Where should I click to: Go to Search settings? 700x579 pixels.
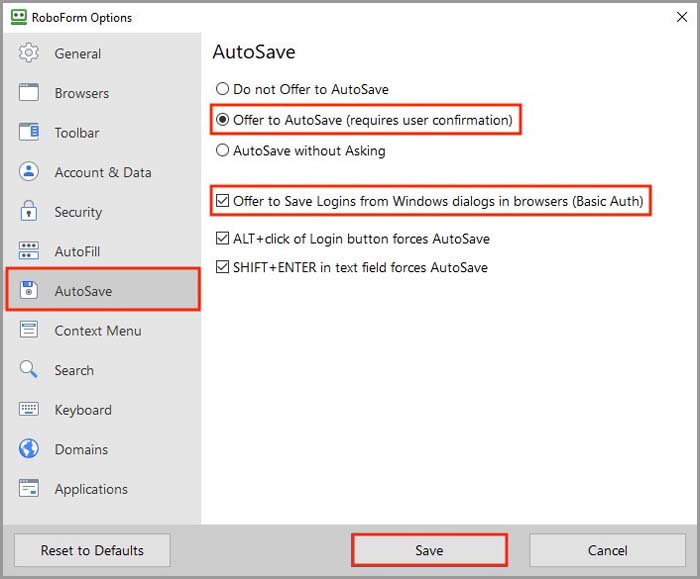click(x=103, y=370)
